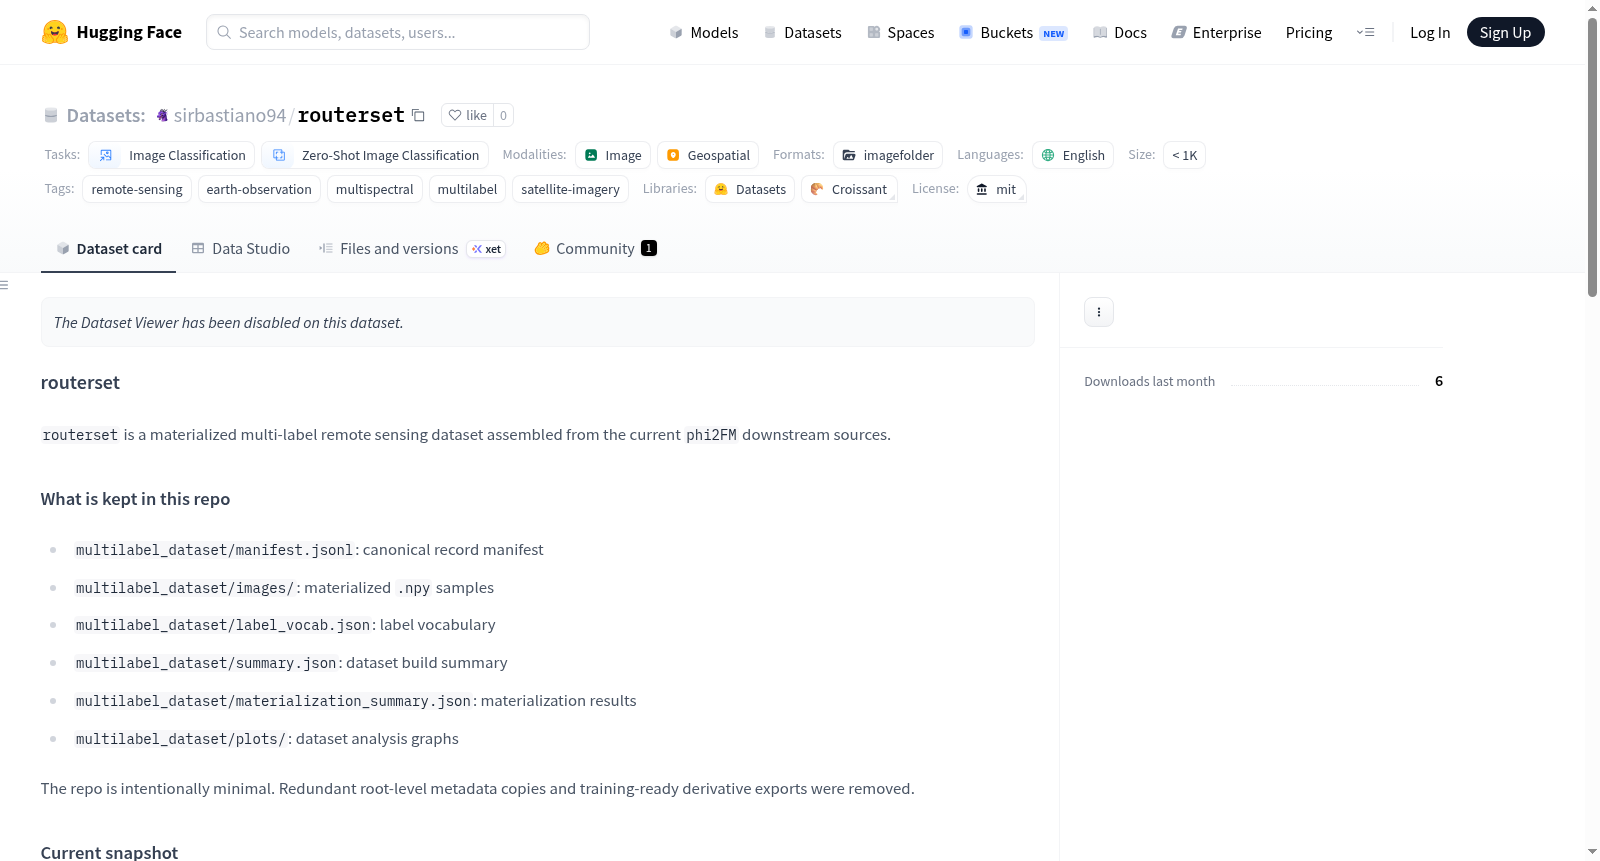Click the <1K size tag
The image size is (1600, 861).
[x=1184, y=155]
